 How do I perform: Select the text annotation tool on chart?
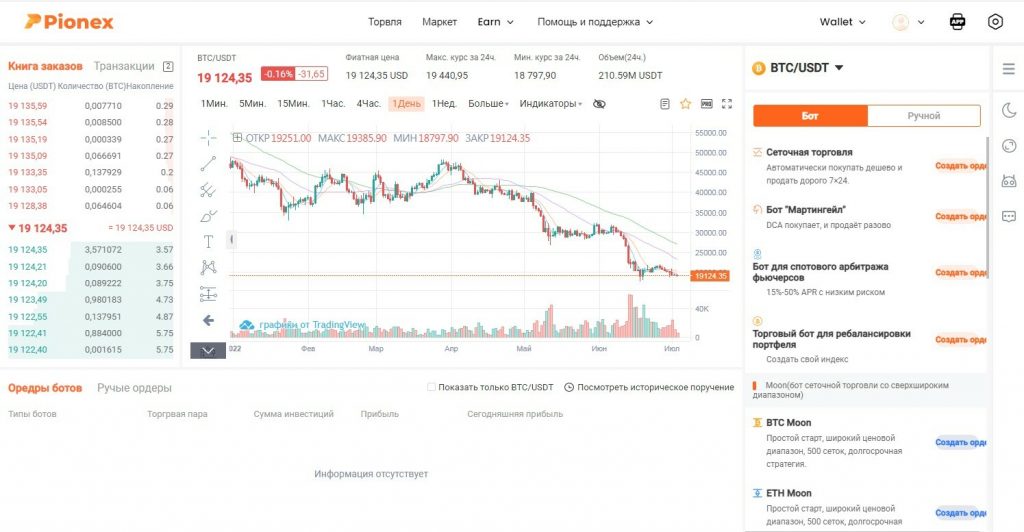(x=208, y=241)
